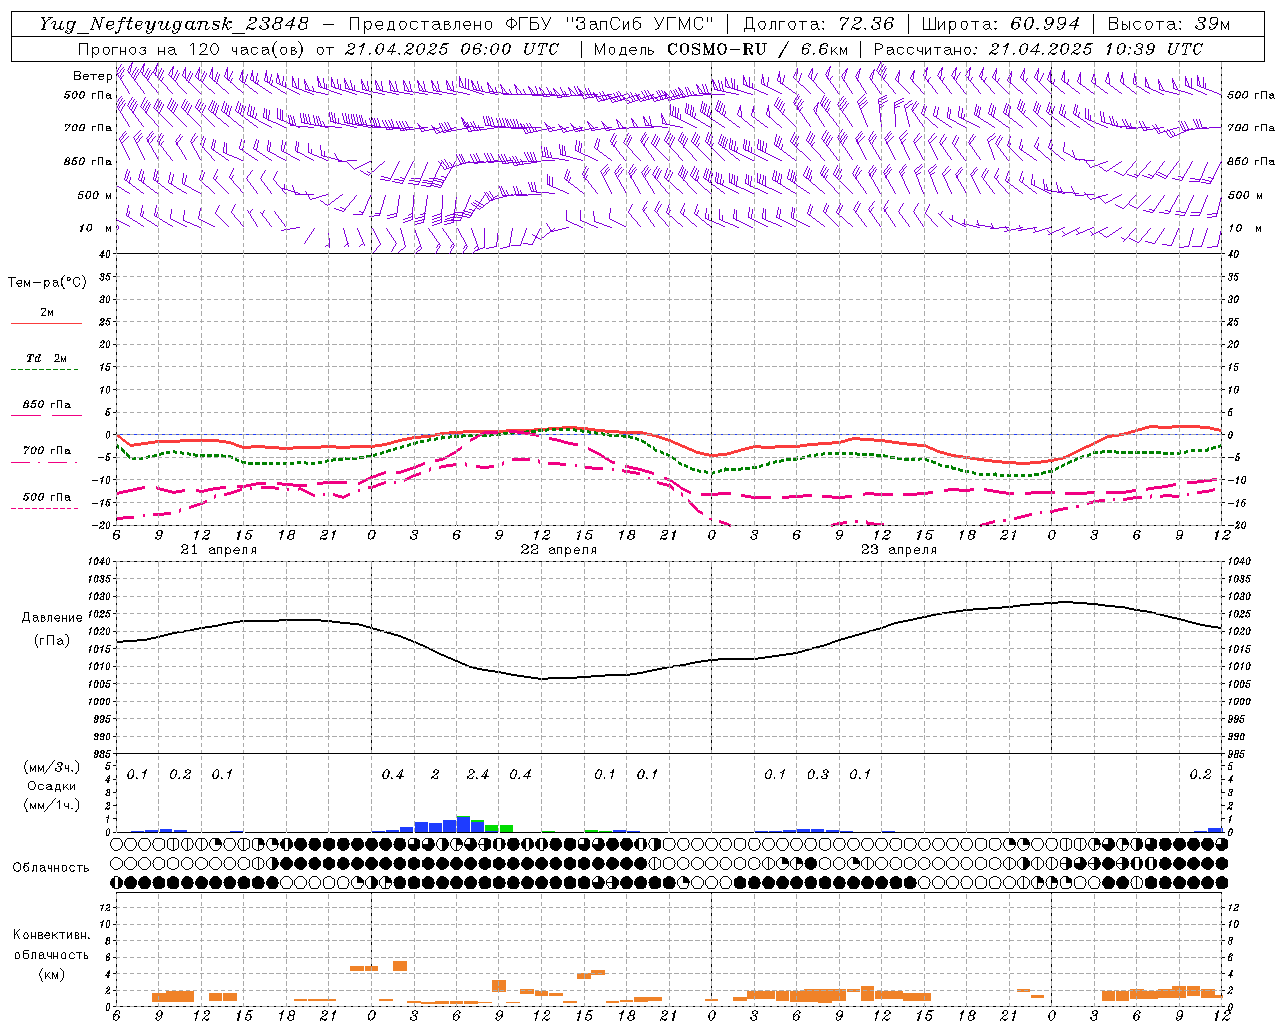Click the 850 гПа entry in temperature legend

(46, 405)
